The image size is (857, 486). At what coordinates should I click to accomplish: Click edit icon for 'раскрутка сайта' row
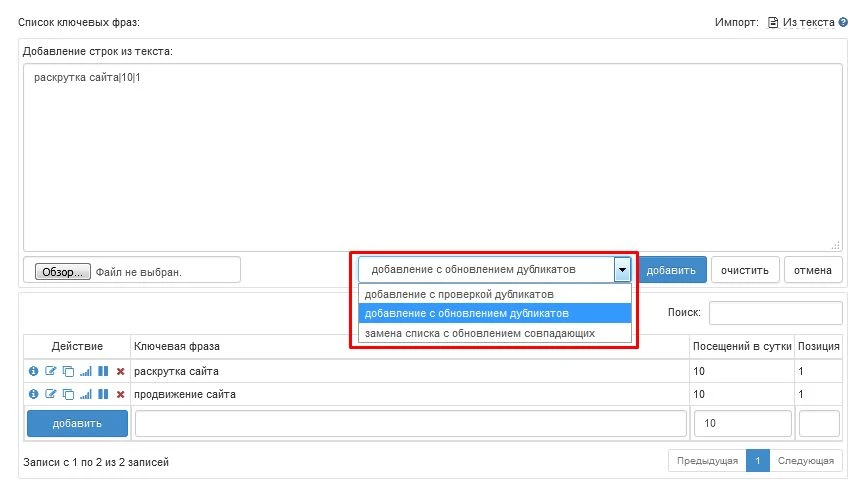coord(51,371)
